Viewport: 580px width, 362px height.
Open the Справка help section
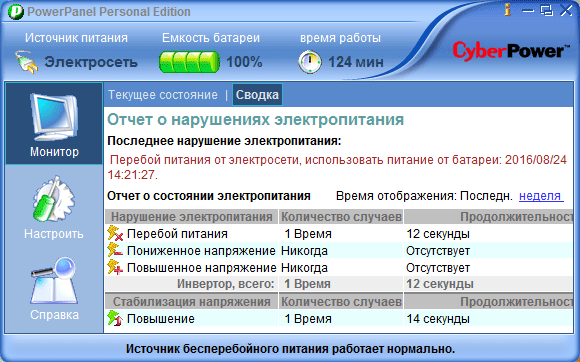pos(54,288)
